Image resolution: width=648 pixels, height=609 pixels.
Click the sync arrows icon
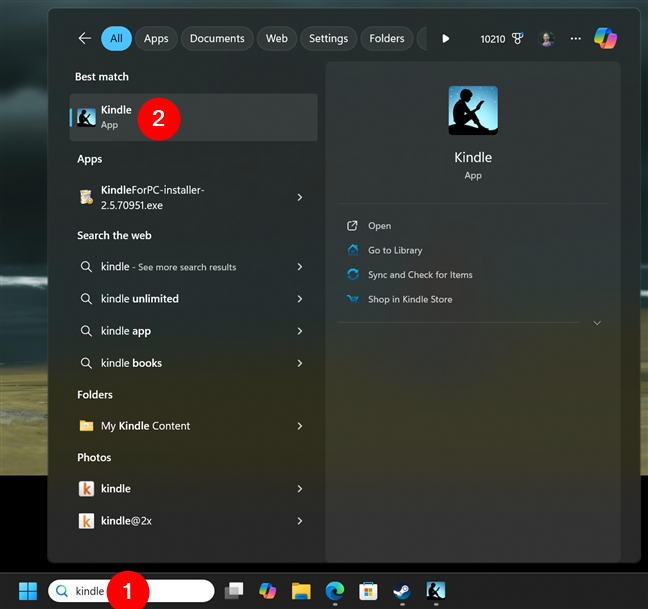tap(353, 274)
